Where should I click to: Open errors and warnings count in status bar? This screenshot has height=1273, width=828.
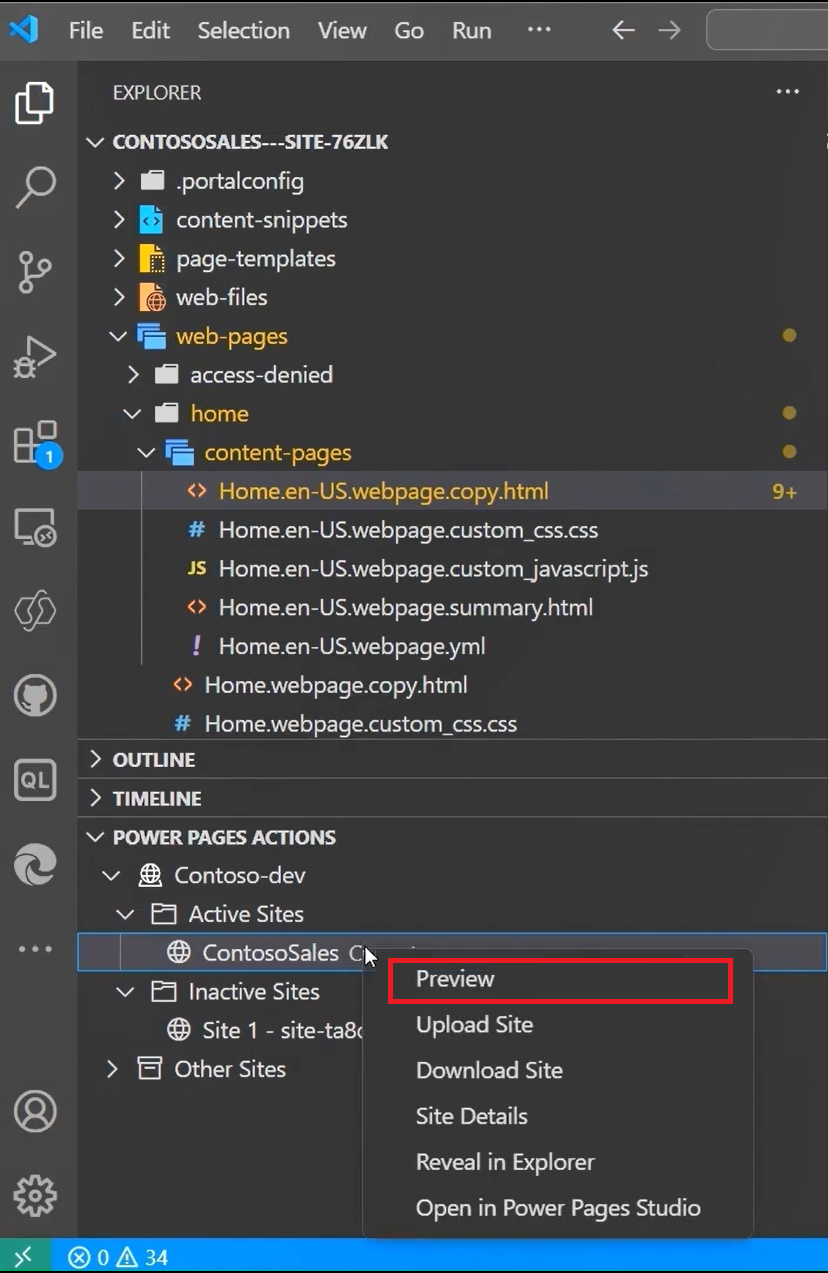118,1258
